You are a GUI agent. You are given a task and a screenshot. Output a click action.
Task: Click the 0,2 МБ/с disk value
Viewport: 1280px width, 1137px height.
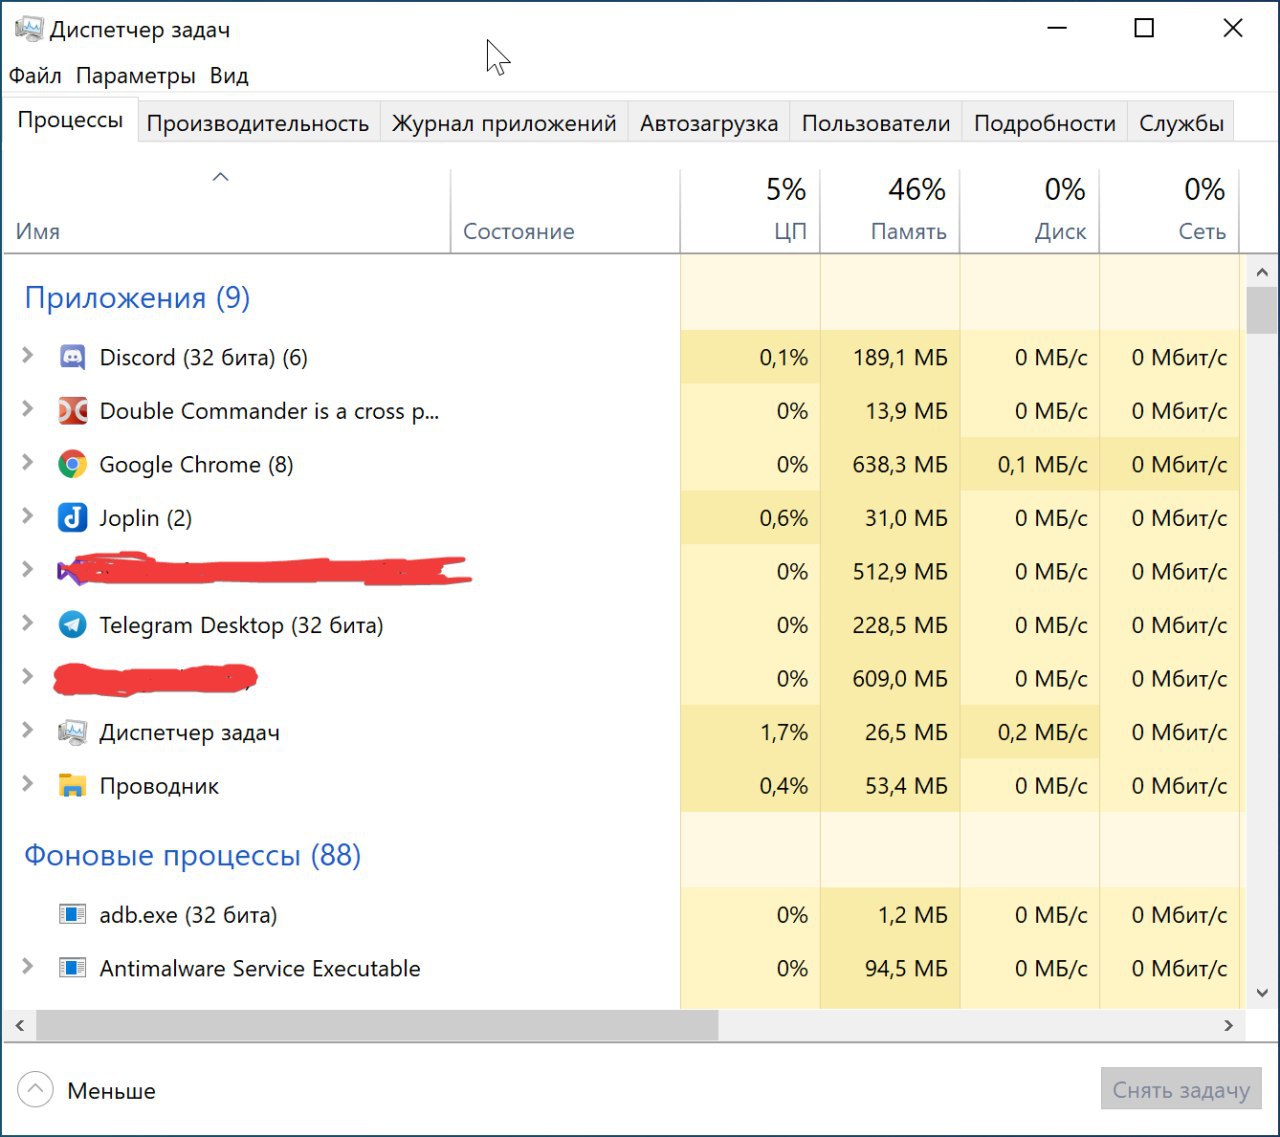pyautogui.click(x=1042, y=733)
